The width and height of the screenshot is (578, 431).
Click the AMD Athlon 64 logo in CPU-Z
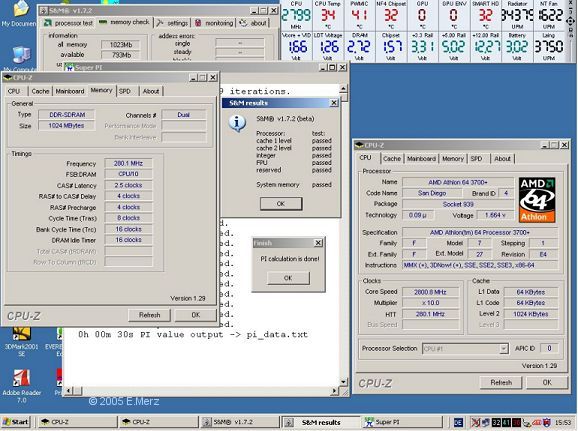[537, 200]
